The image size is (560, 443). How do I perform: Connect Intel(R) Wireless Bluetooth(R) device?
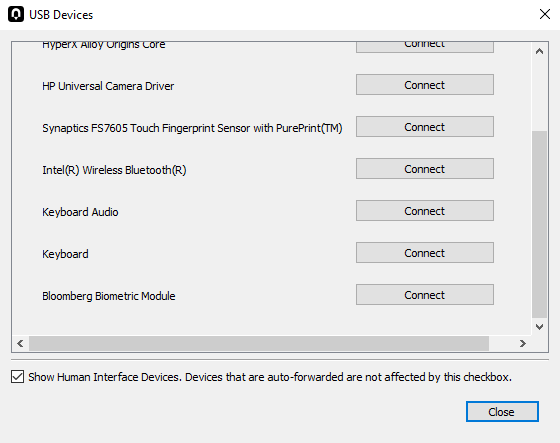pyautogui.click(x=425, y=169)
